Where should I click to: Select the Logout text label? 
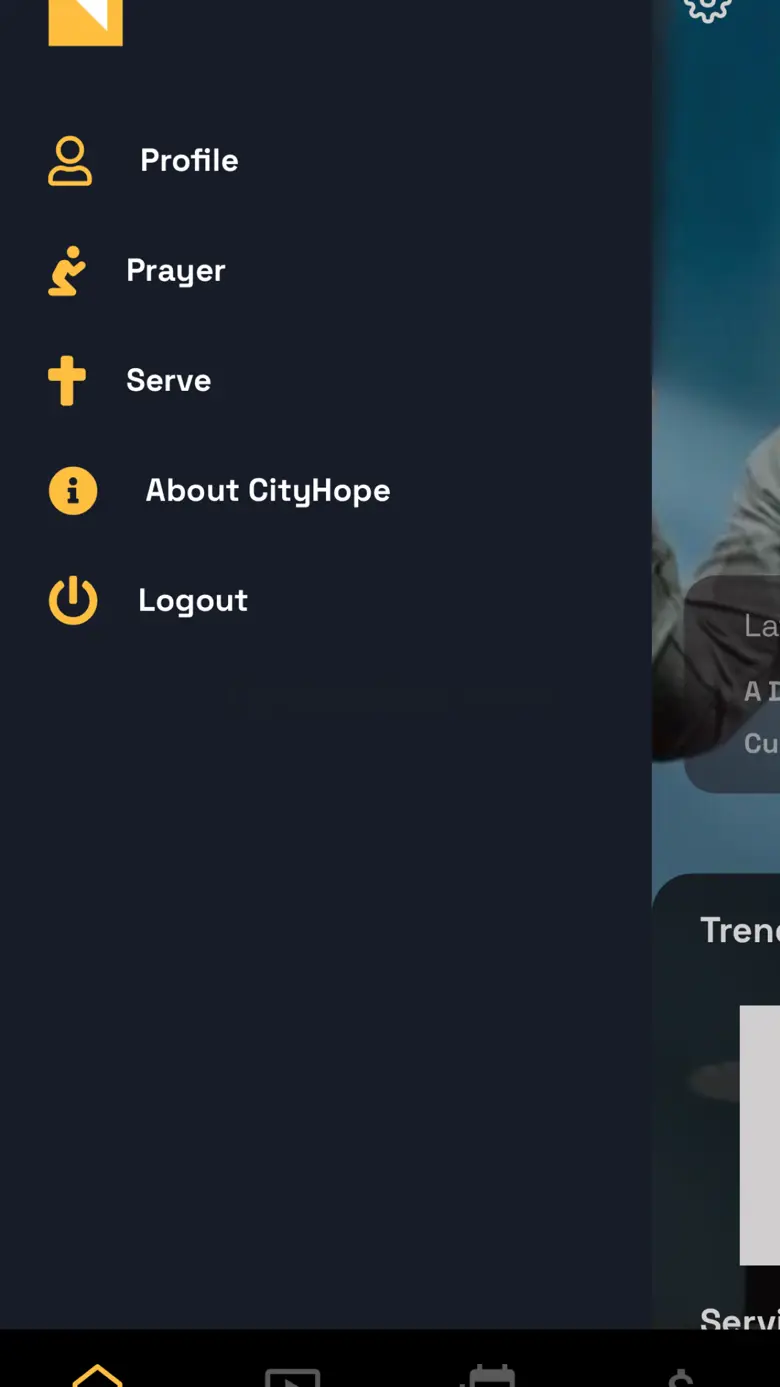[193, 601]
